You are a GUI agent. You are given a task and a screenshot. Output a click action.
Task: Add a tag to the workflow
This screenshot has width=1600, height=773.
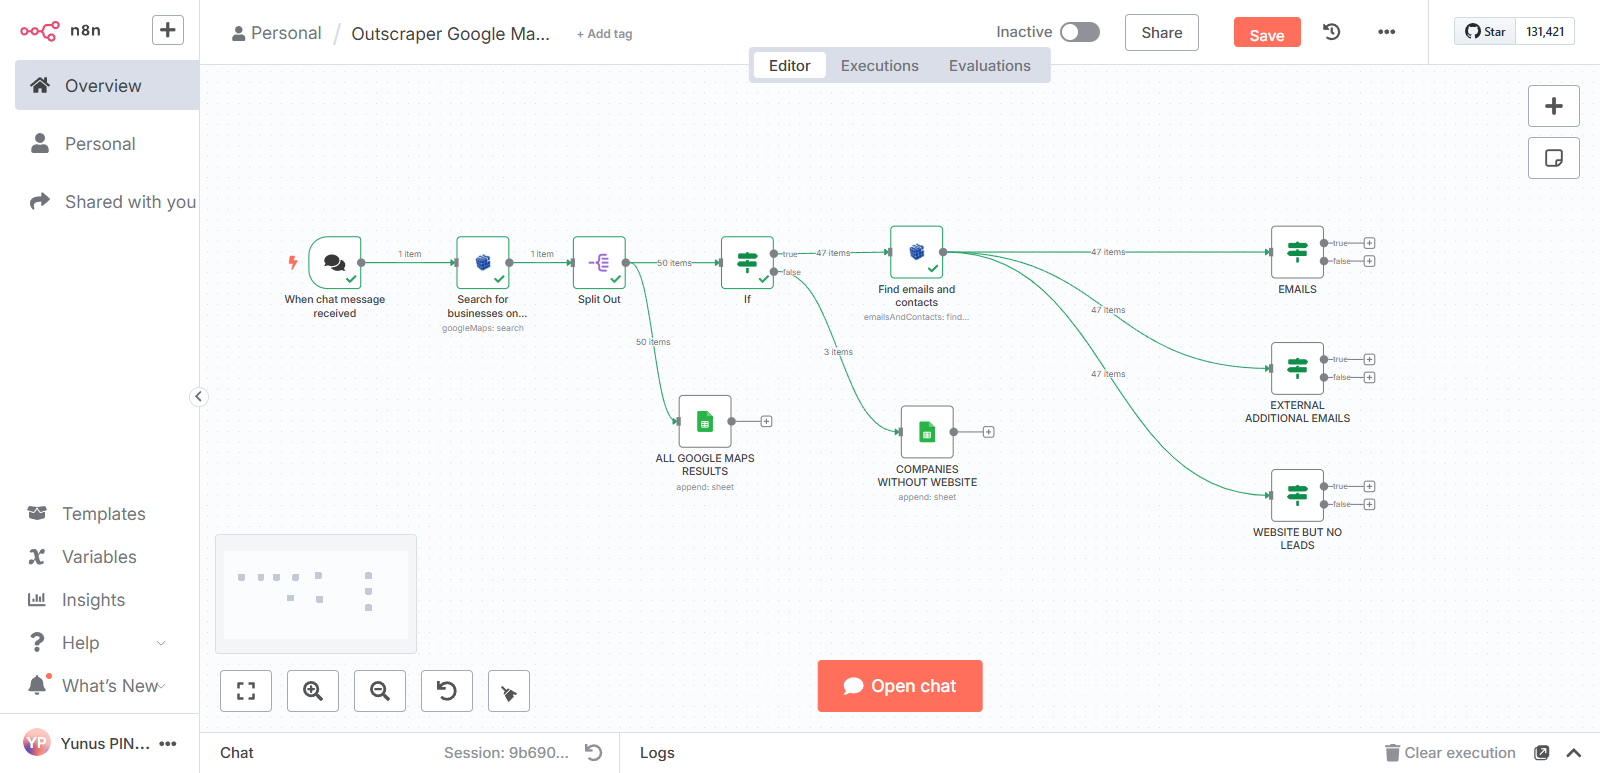click(605, 34)
